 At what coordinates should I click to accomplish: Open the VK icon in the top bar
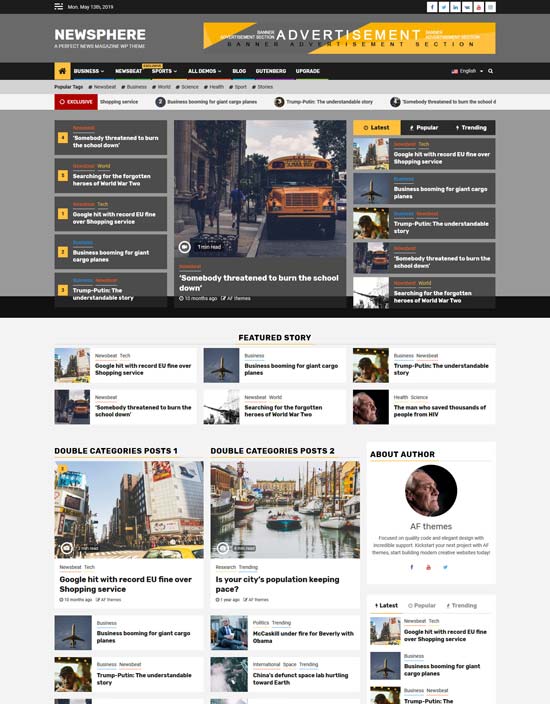(x=467, y=7)
